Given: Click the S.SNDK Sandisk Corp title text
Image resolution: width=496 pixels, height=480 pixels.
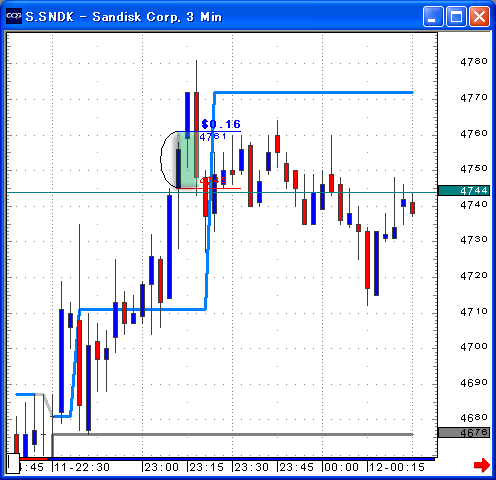Looking at the screenshot, I should pos(124,17).
